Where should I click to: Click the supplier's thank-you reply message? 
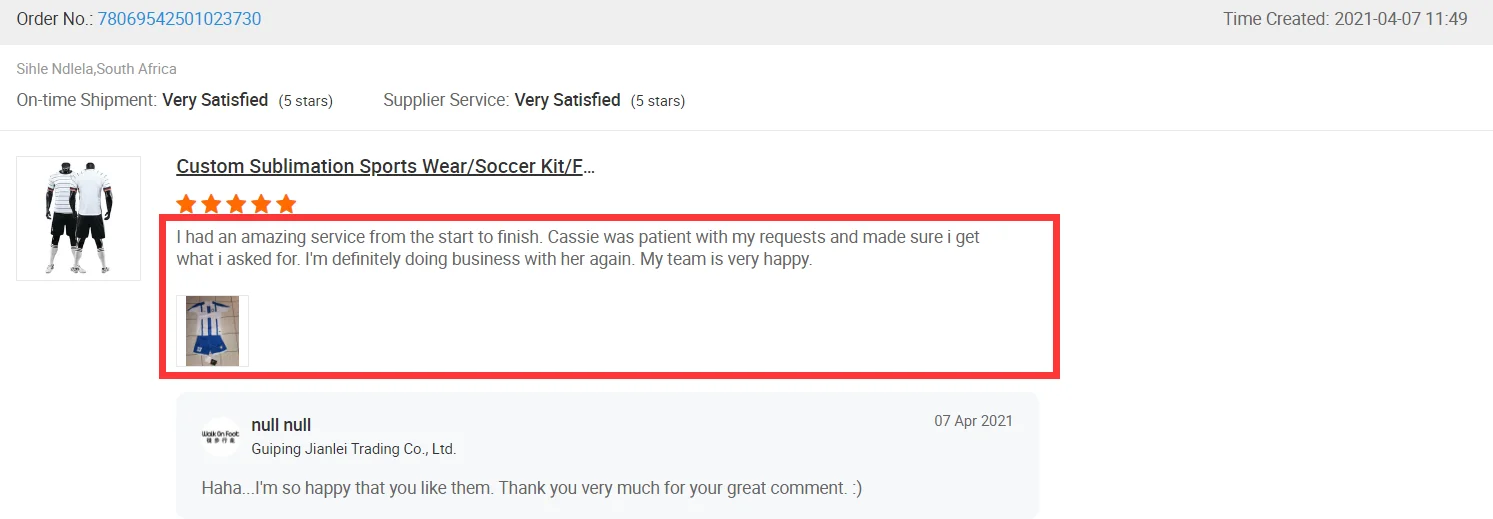(x=531, y=488)
